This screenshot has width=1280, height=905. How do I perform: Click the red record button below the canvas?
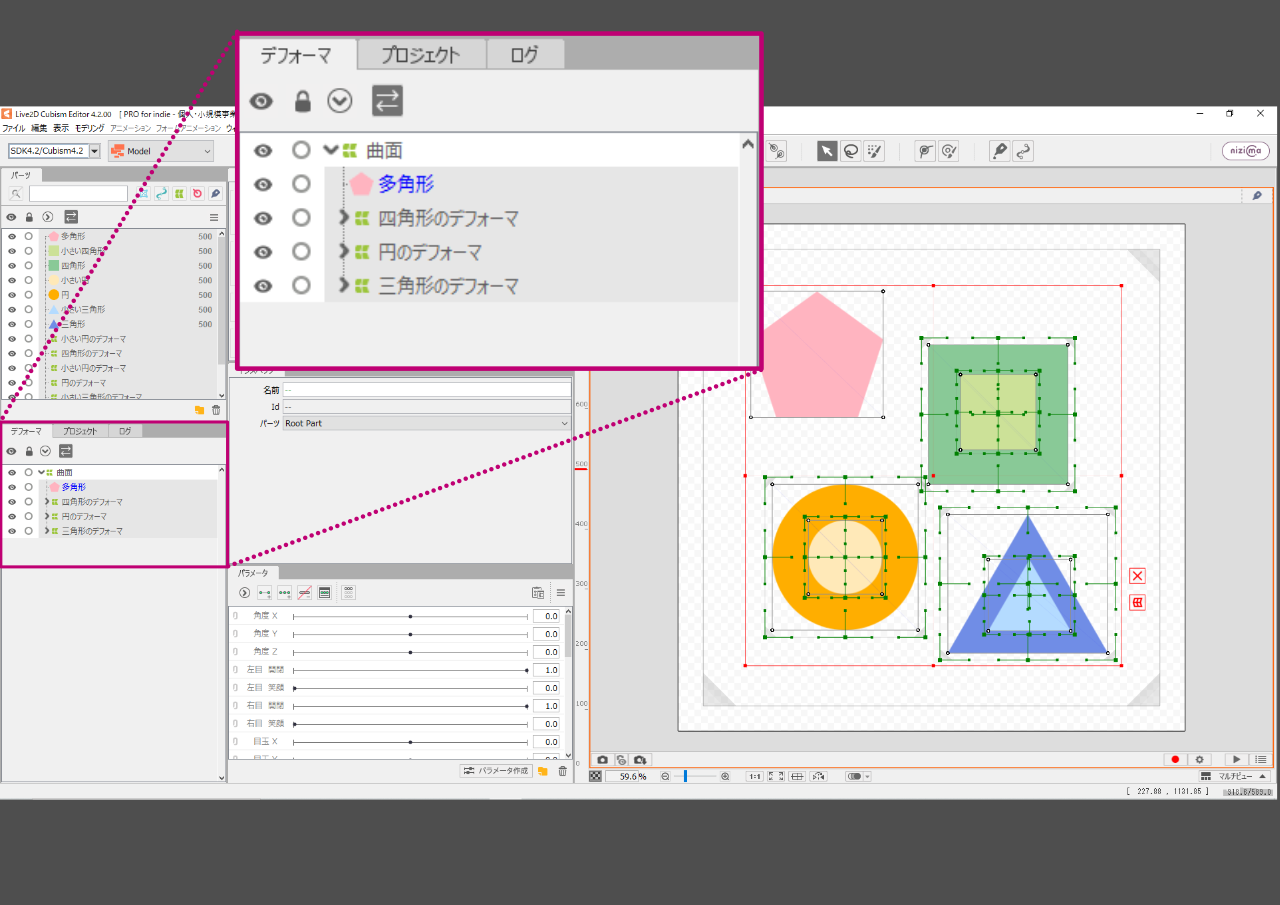click(x=1176, y=760)
